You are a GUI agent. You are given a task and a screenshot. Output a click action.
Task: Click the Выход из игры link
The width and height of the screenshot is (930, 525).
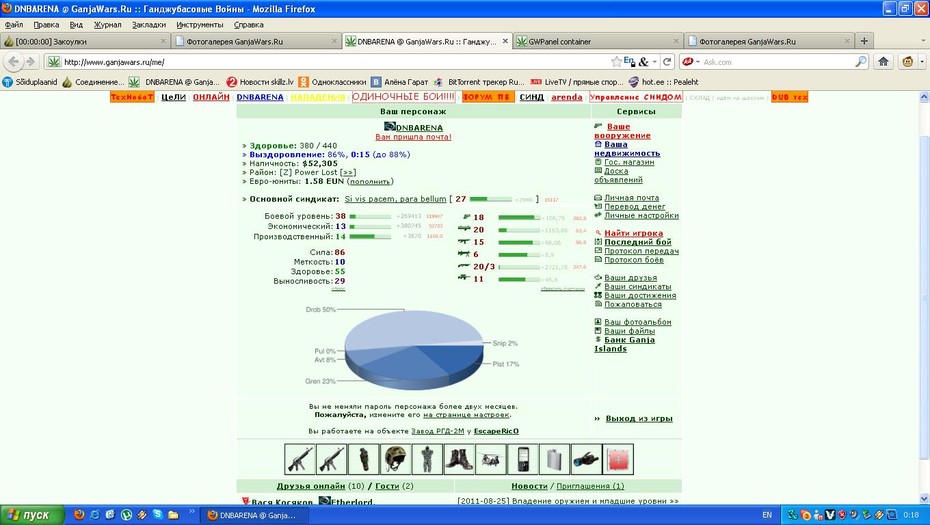point(639,418)
